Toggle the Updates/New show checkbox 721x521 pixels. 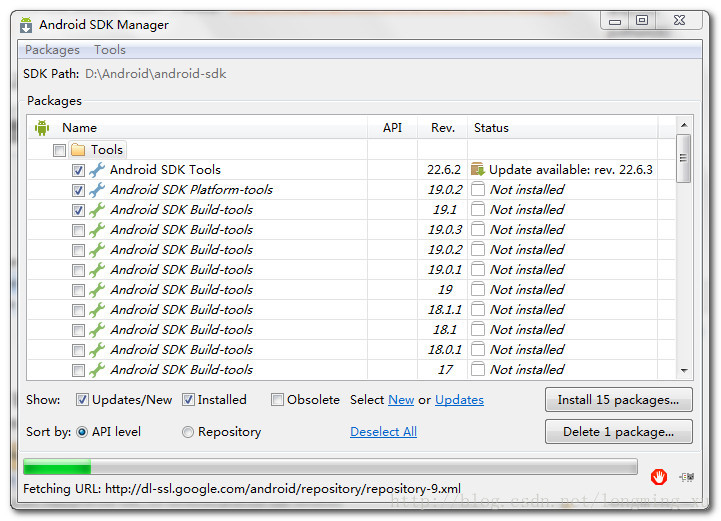click(82, 400)
